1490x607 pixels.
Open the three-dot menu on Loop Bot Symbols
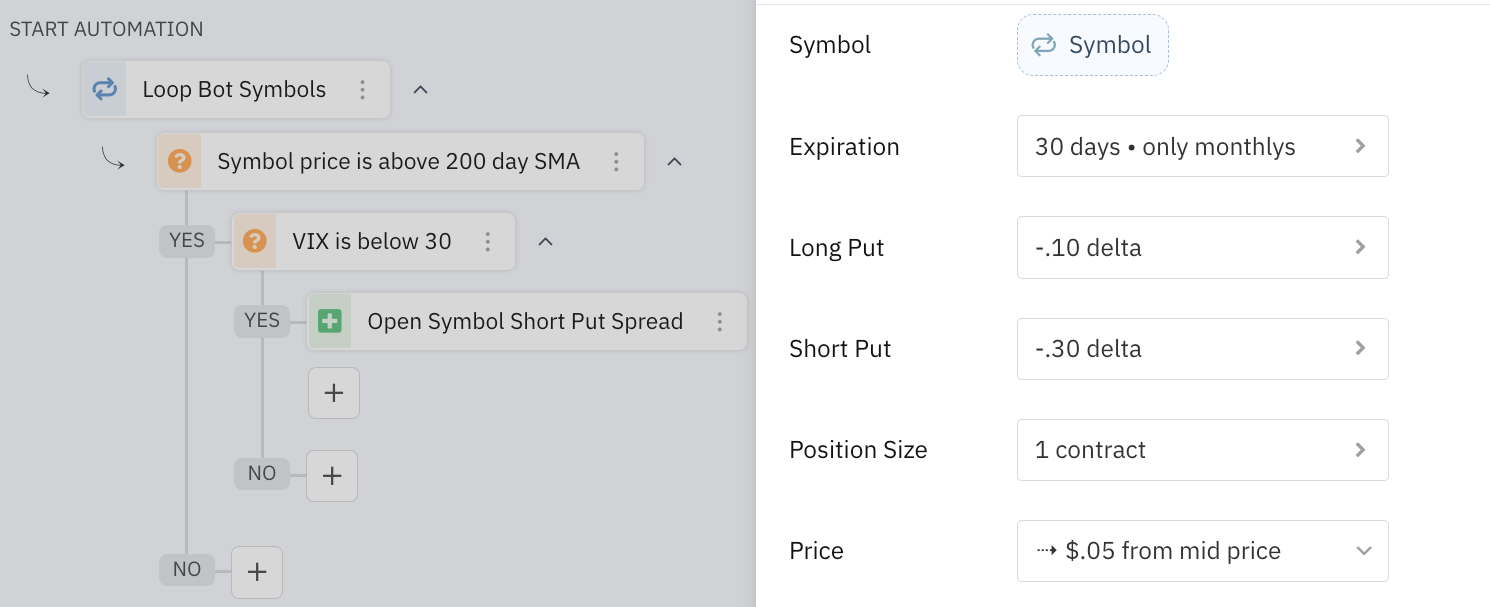click(363, 89)
